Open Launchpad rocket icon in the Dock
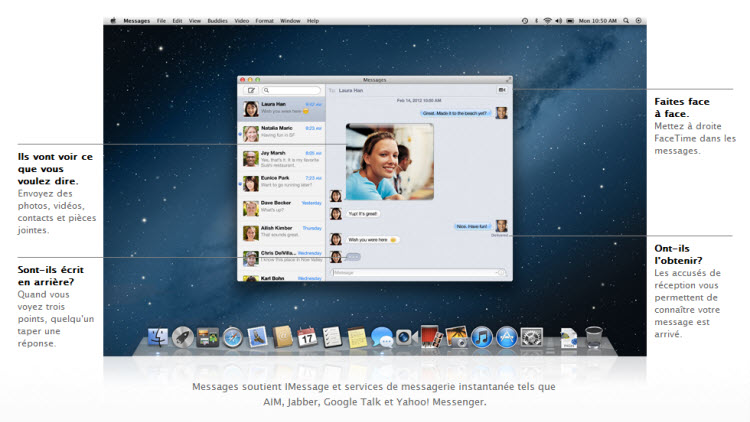This screenshot has width=750, height=422. 183,337
